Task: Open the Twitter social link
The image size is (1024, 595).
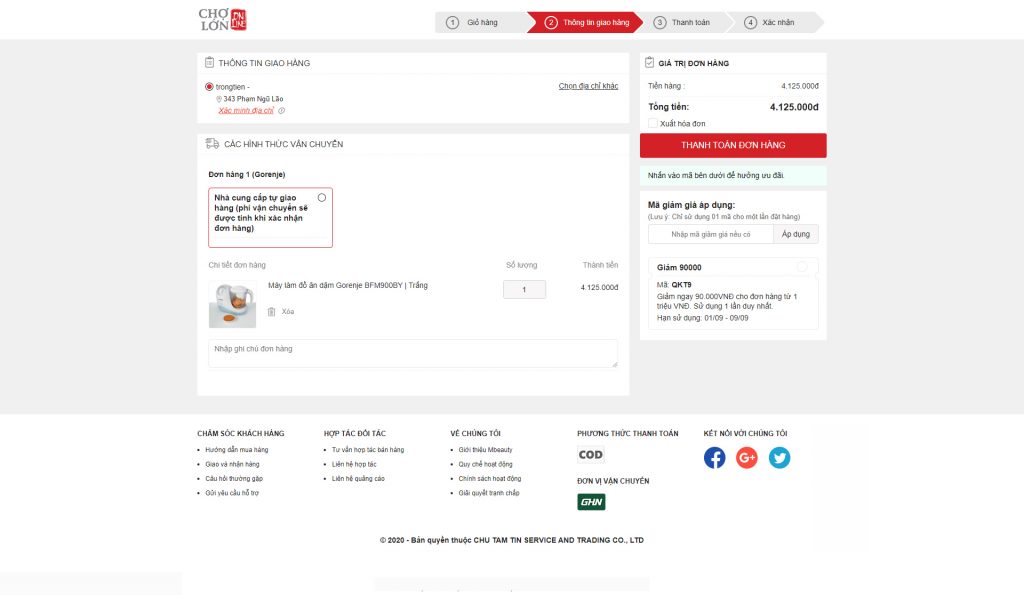Action: (x=779, y=458)
